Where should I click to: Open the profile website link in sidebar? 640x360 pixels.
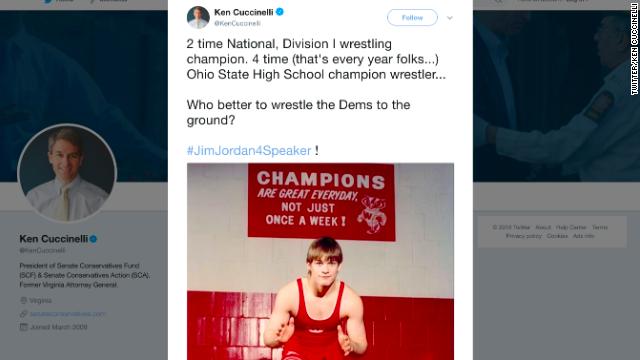click(x=68, y=314)
